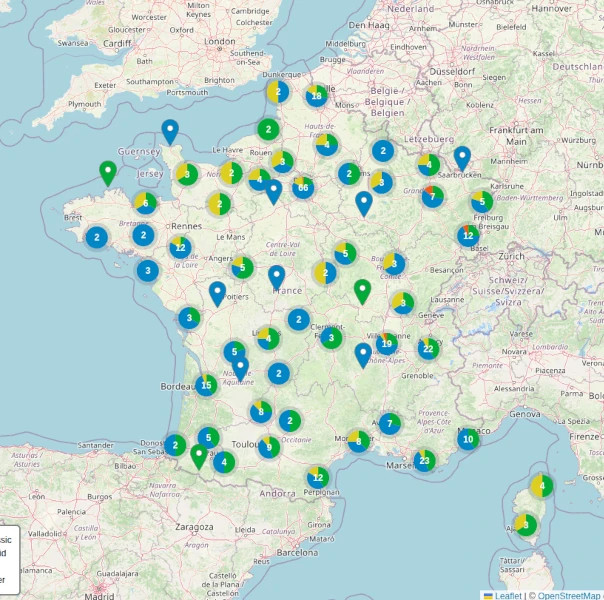Screen dimensions: 604x600
Task: Click the 12 cluster near Perpignan
Action: (x=318, y=477)
